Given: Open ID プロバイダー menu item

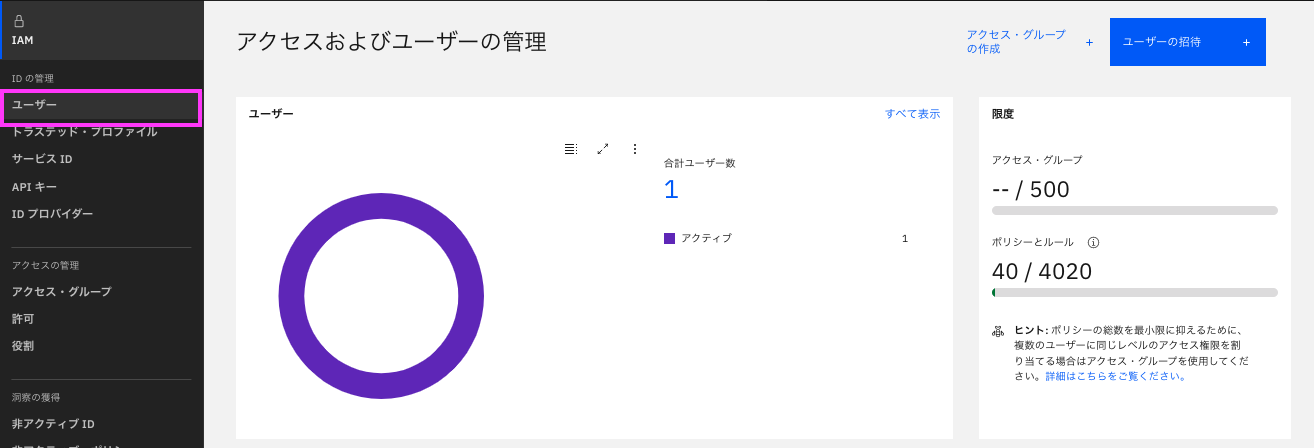Looking at the screenshot, I should tap(52, 214).
